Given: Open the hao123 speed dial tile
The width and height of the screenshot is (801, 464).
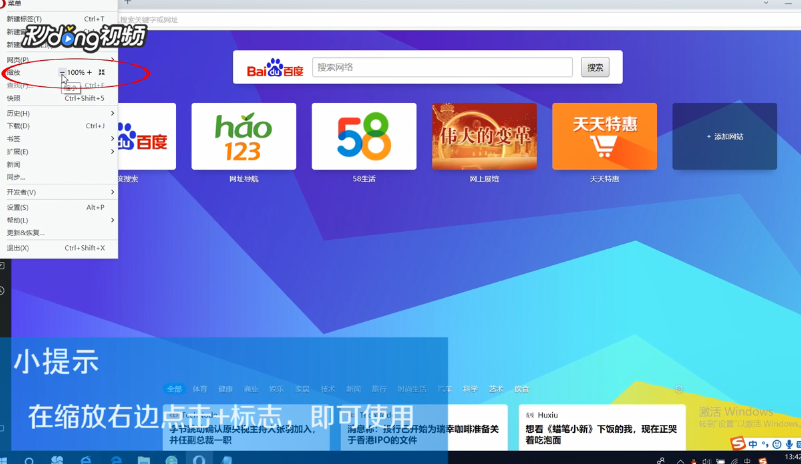Looking at the screenshot, I should click(x=244, y=136).
